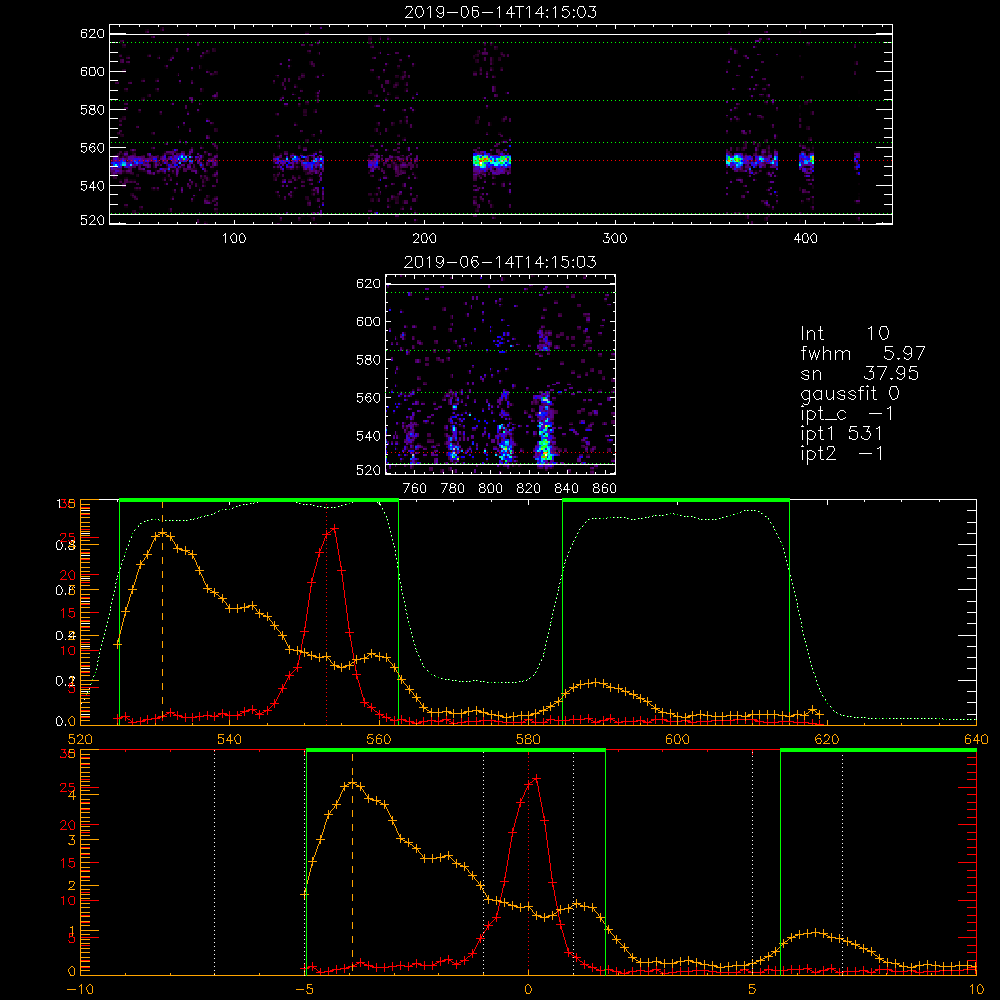The width and height of the screenshot is (1000, 1000).
Task: Select the 'ipt1 531' parameter line
Action: 841,434
